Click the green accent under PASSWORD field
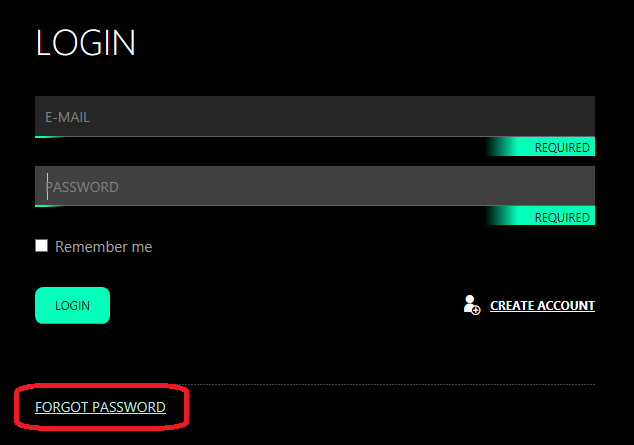634x445 pixels. [x=49, y=206]
